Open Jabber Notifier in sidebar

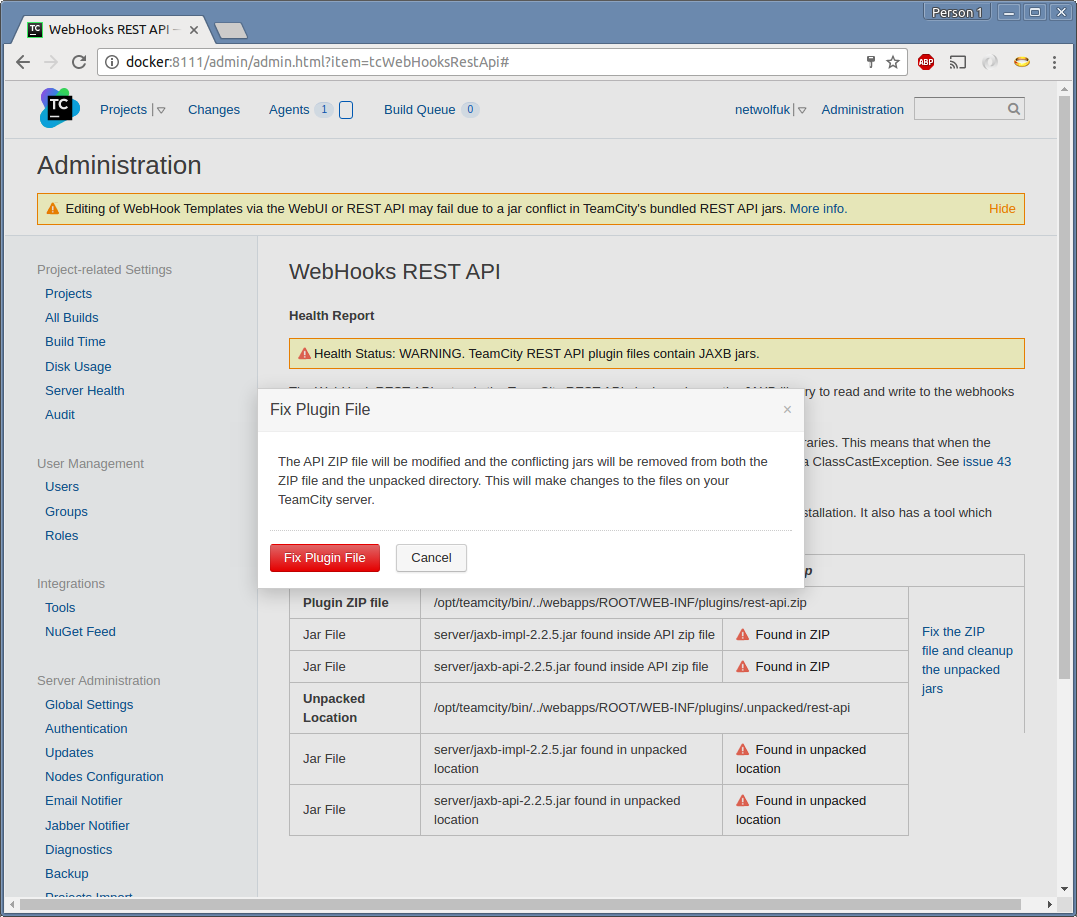point(87,826)
